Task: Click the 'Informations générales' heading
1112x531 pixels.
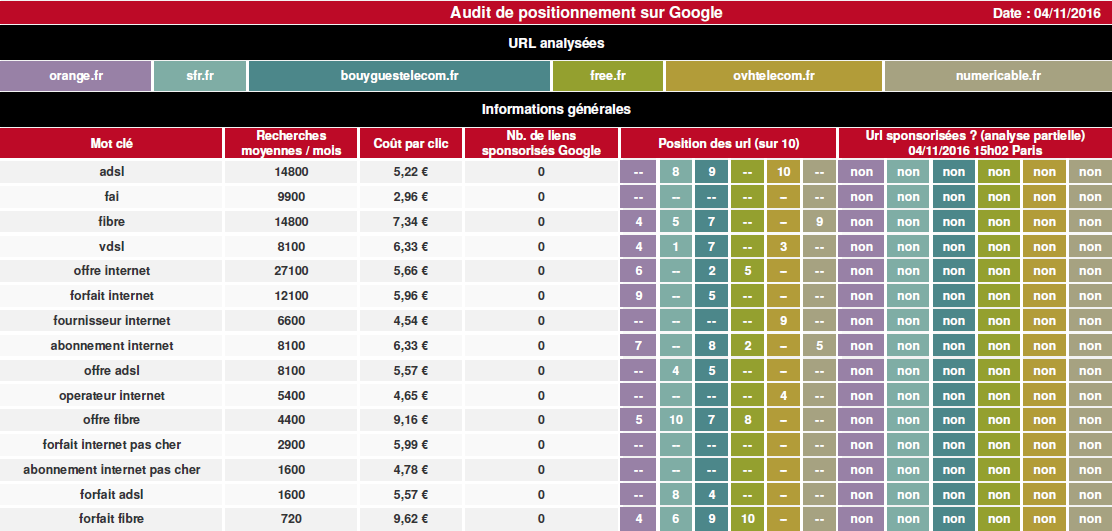Action: click(x=556, y=109)
